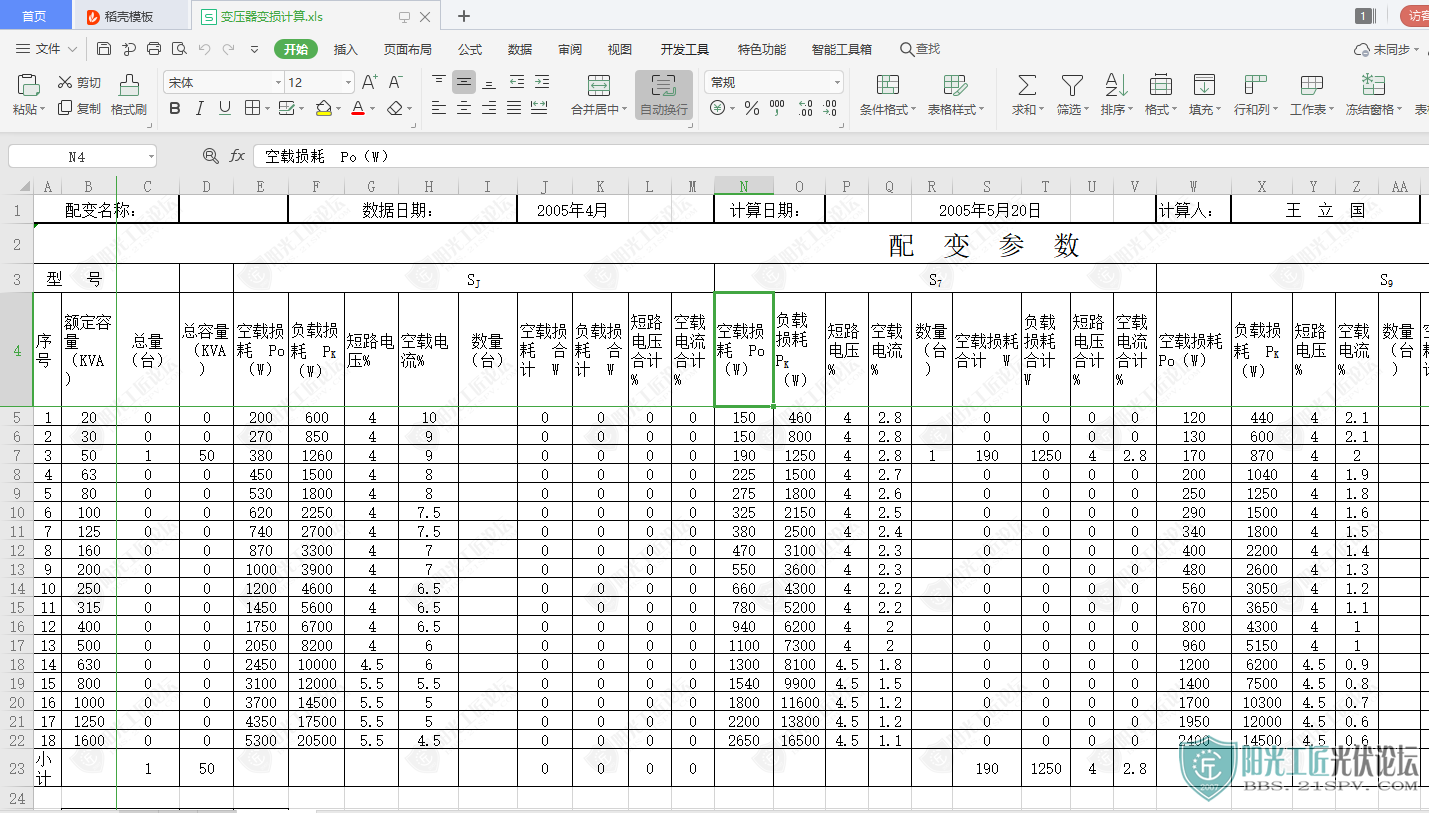Toggle Bold formatting

(x=175, y=108)
